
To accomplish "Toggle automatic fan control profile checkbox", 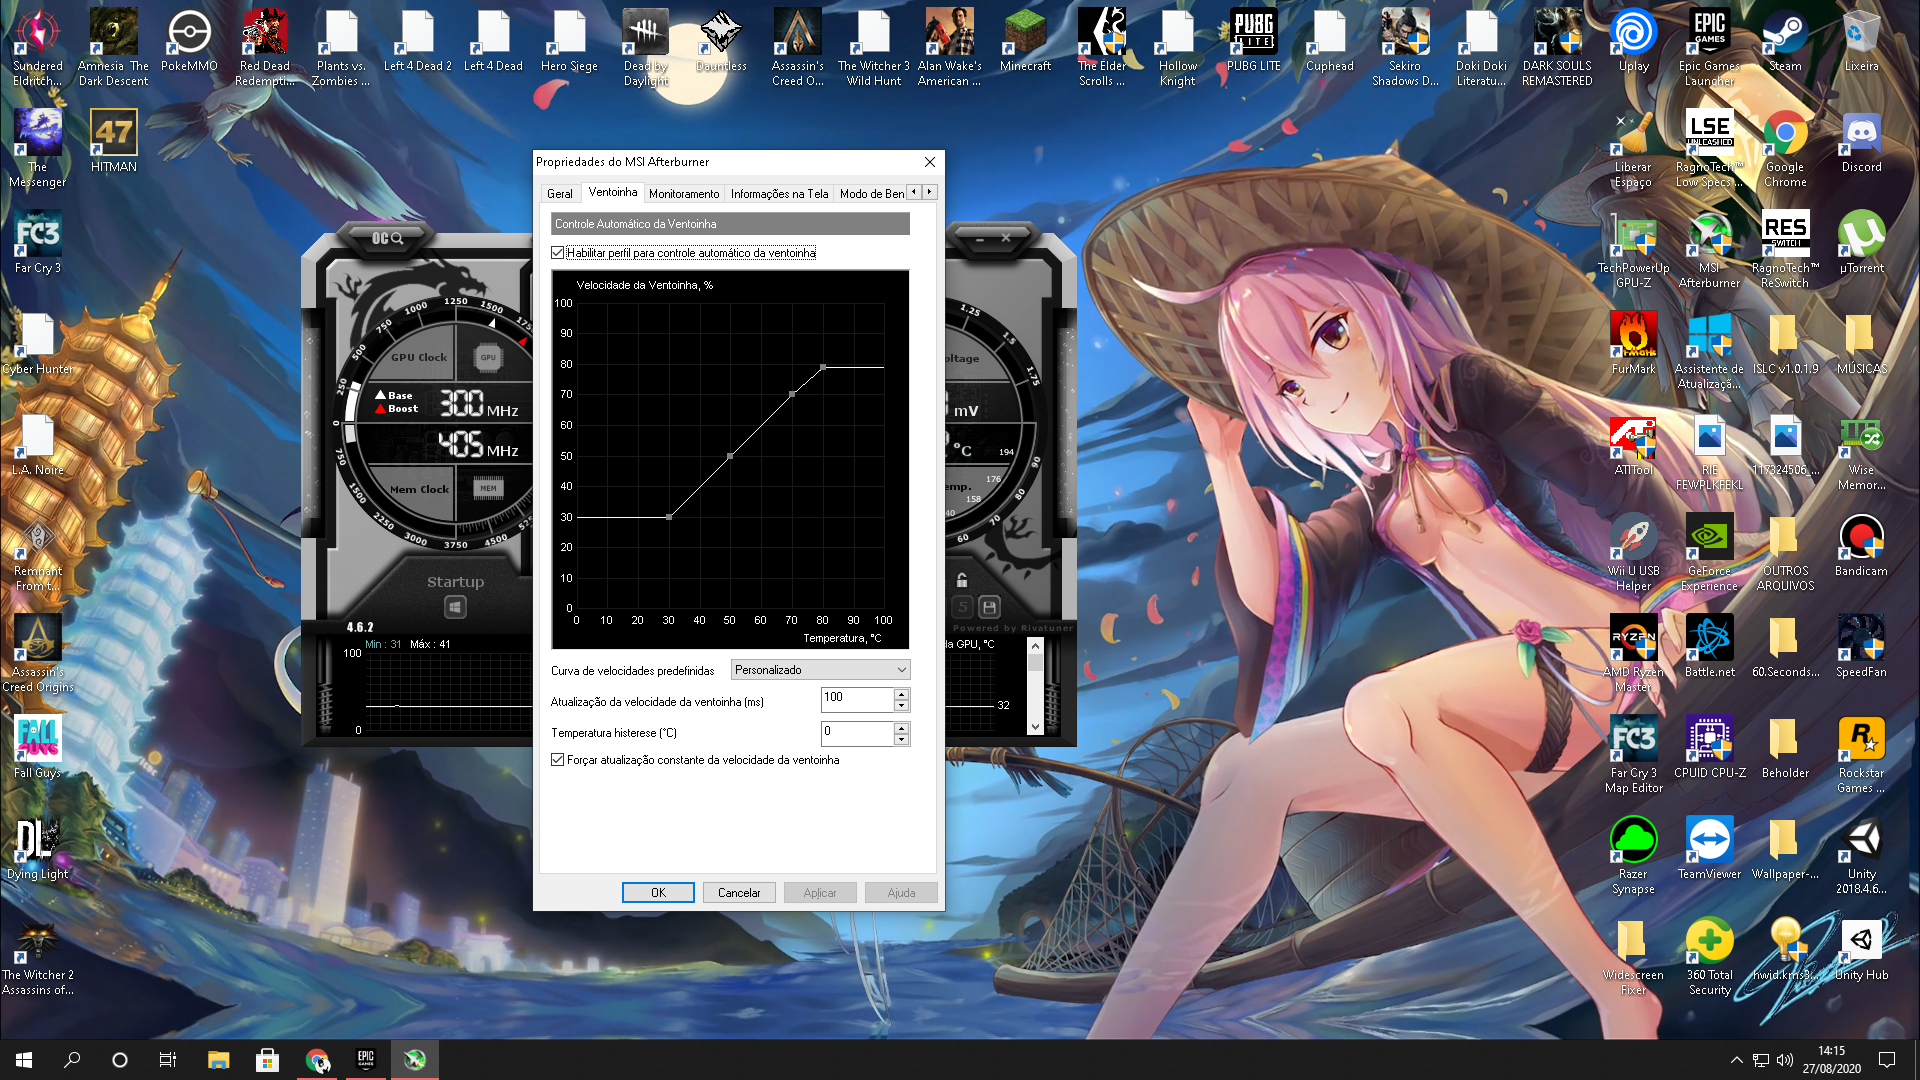I will (x=557, y=253).
